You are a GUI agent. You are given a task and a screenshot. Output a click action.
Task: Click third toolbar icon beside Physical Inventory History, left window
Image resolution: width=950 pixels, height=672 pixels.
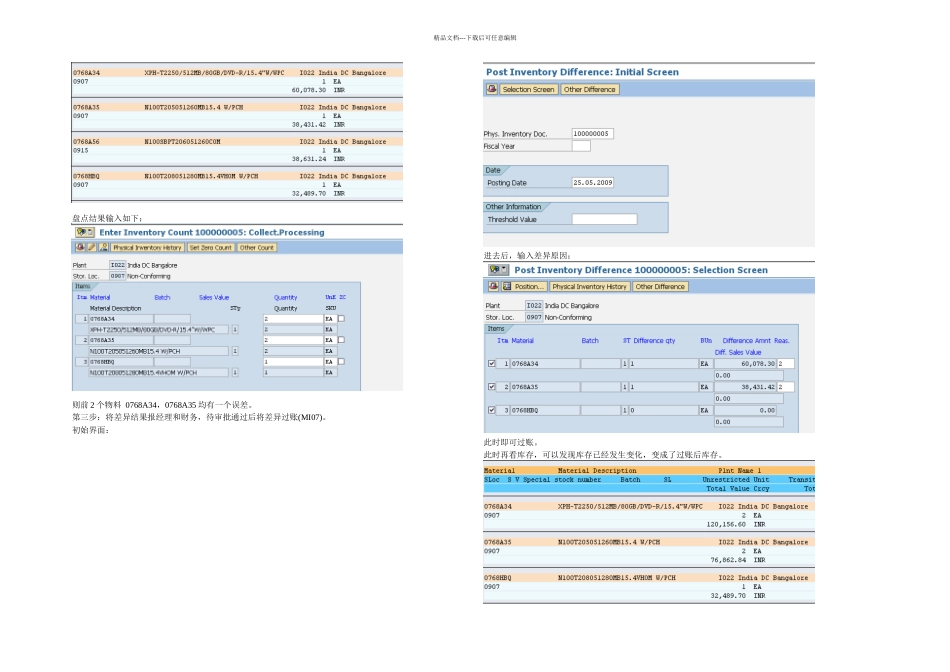point(103,247)
